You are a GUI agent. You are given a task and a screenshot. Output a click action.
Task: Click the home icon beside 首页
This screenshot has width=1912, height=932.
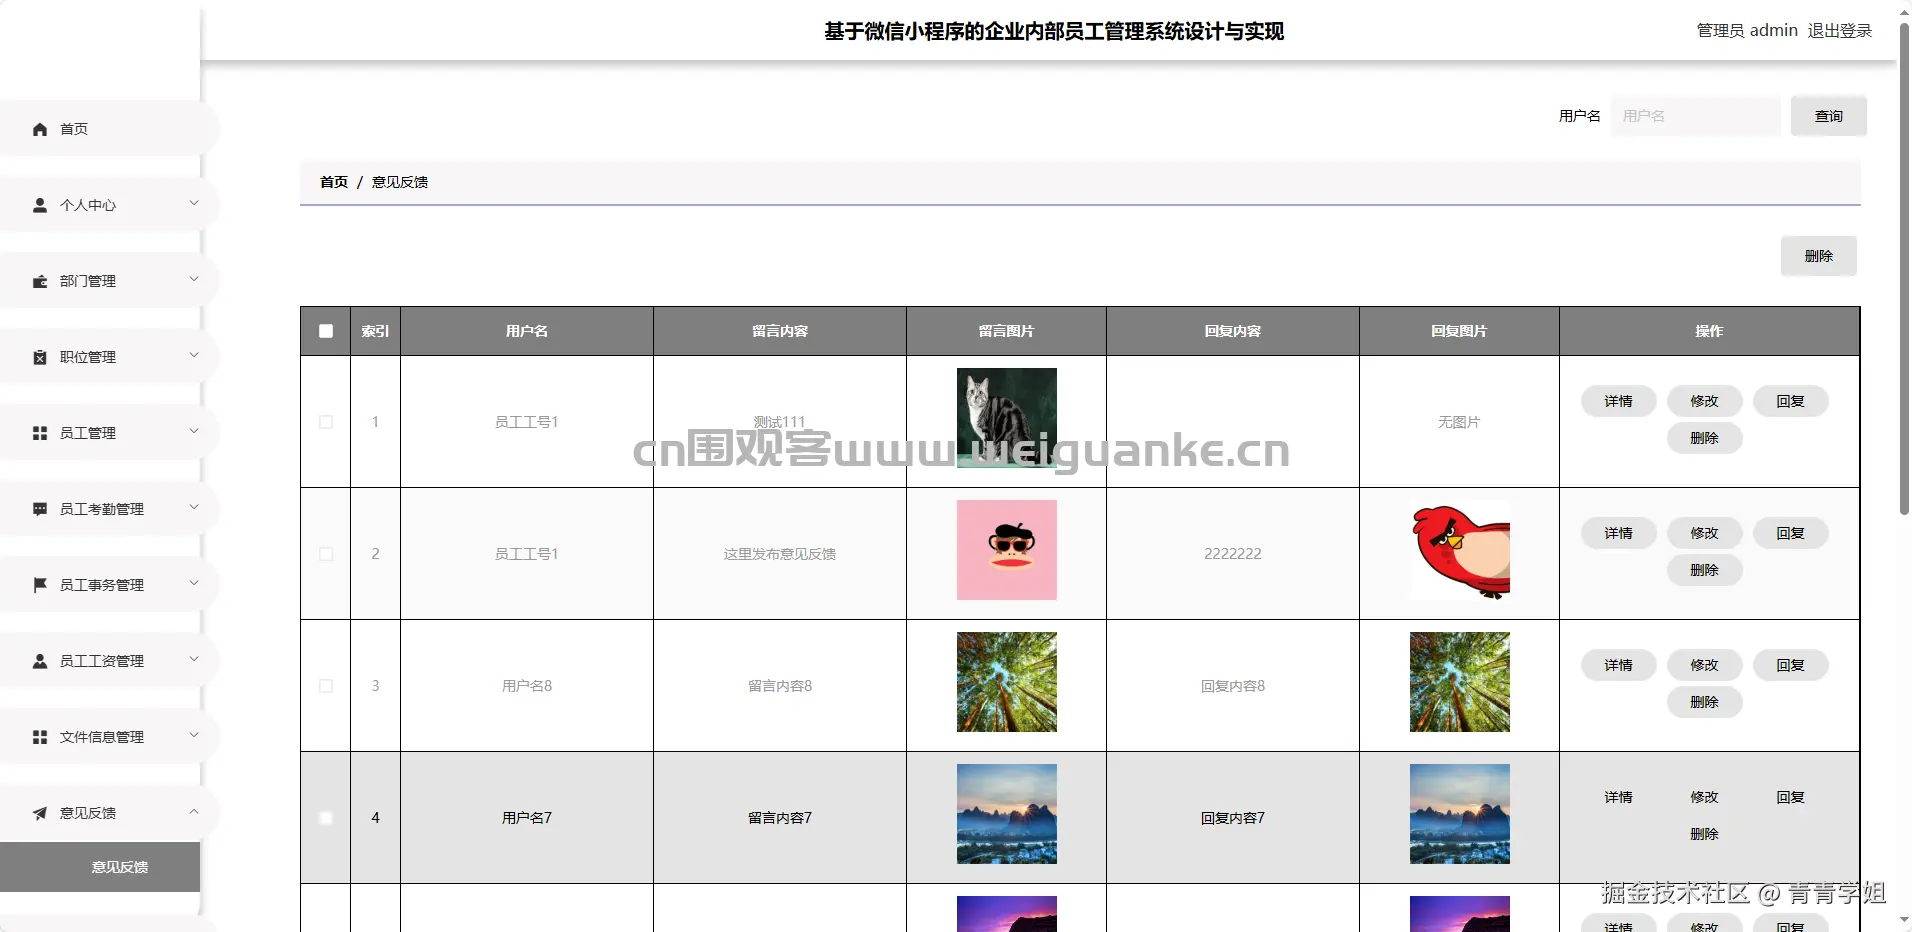[x=40, y=129]
